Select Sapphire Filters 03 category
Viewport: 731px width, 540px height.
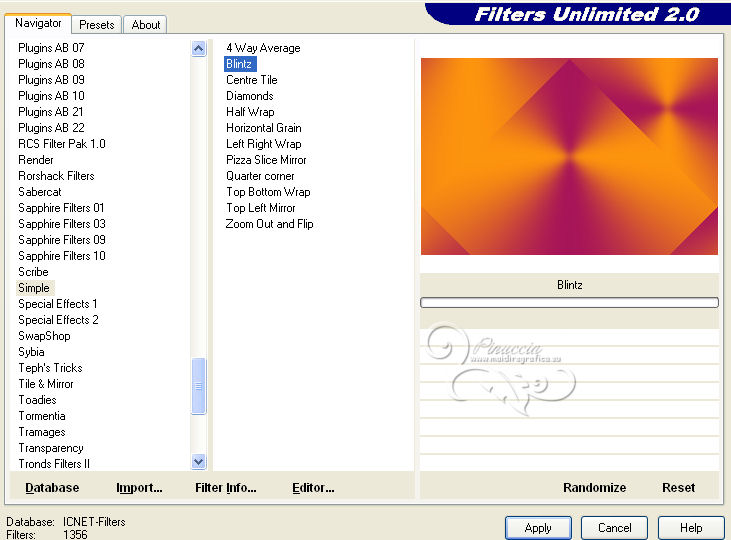click(x=62, y=224)
